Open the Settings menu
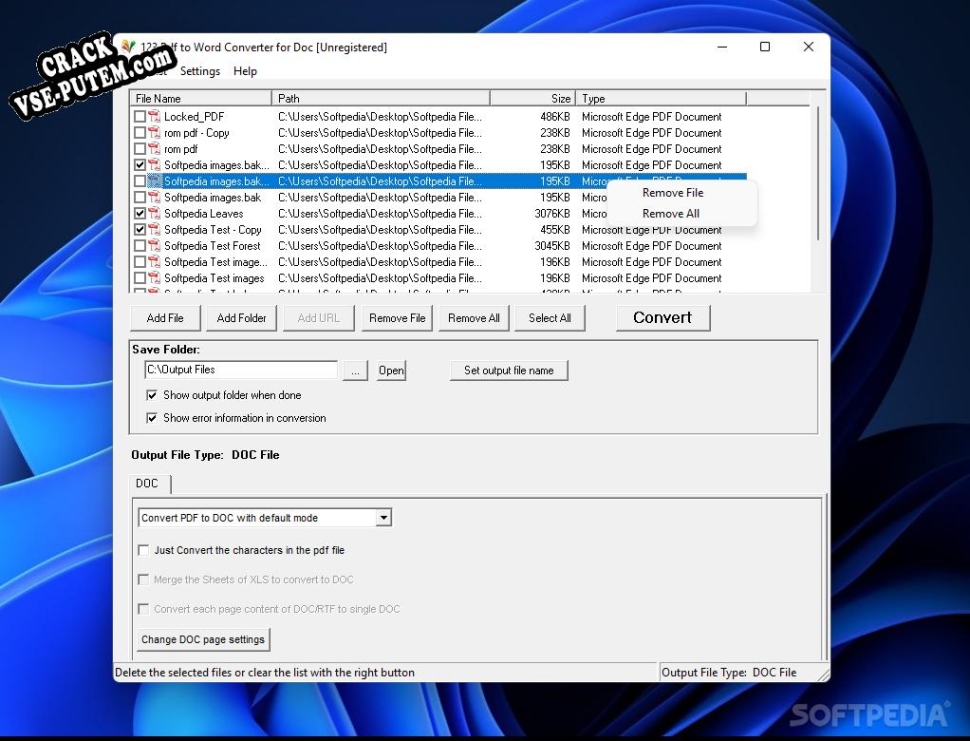The height and width of the screenshot is (741, 970). point(200,71)
